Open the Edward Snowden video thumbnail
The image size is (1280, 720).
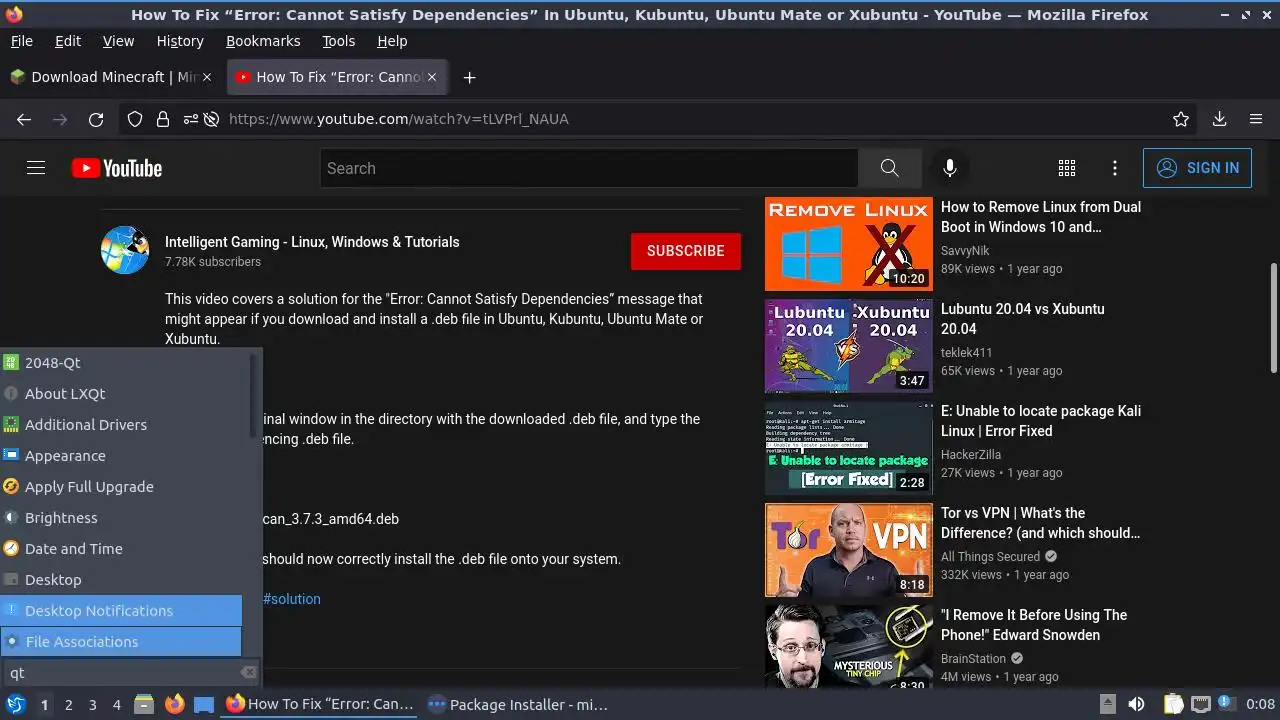[849, 646]
